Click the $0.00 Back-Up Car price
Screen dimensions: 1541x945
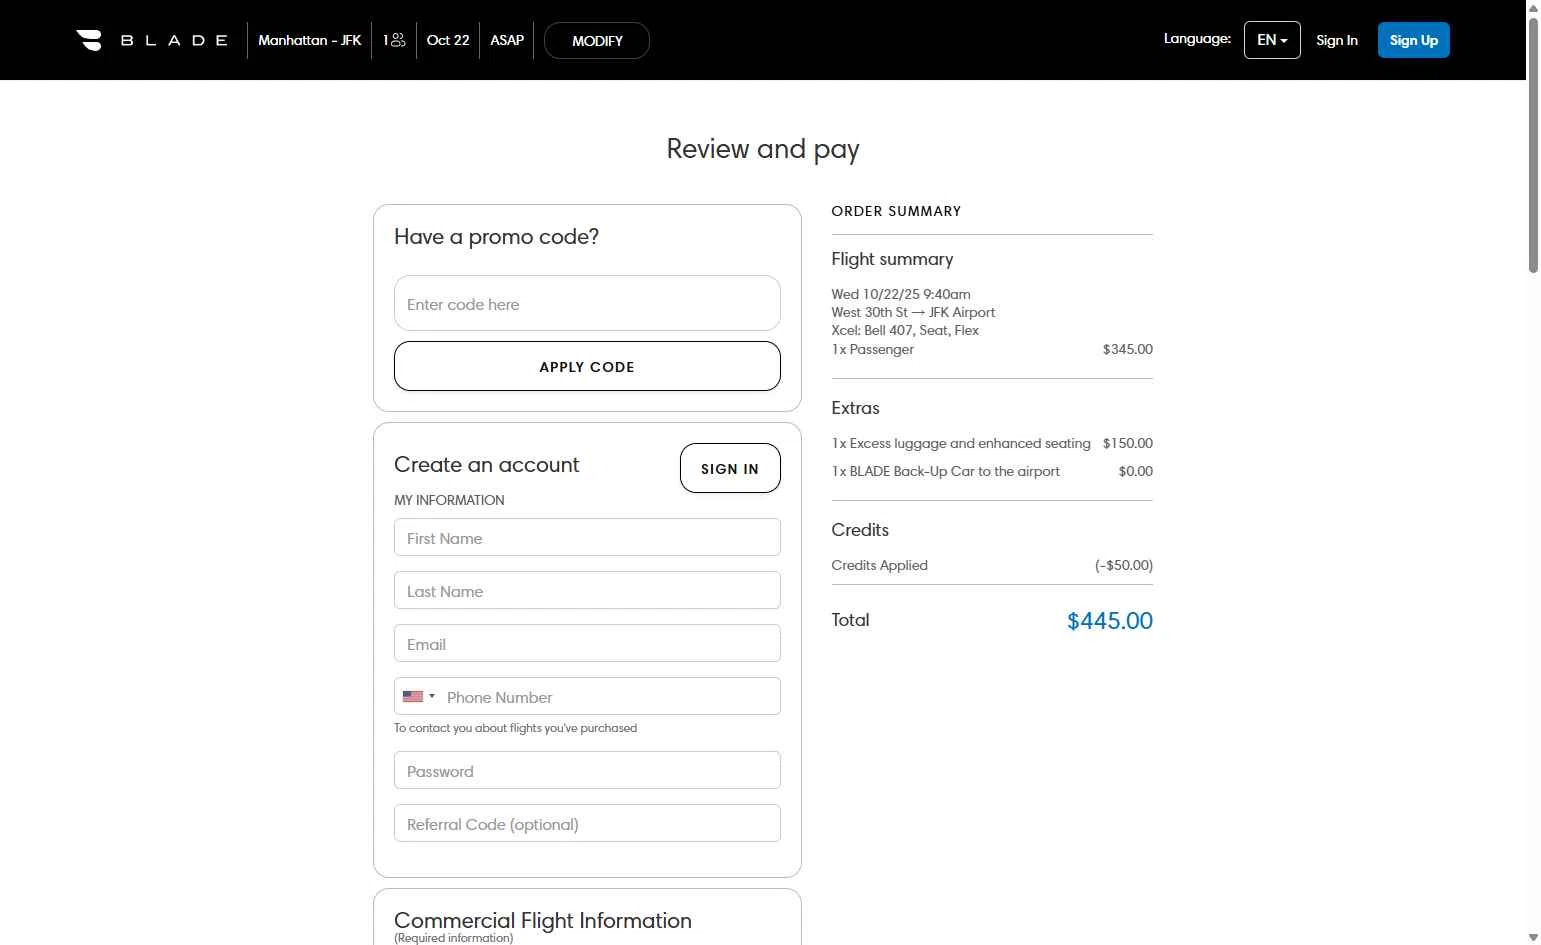click(x=1135, y=471)
